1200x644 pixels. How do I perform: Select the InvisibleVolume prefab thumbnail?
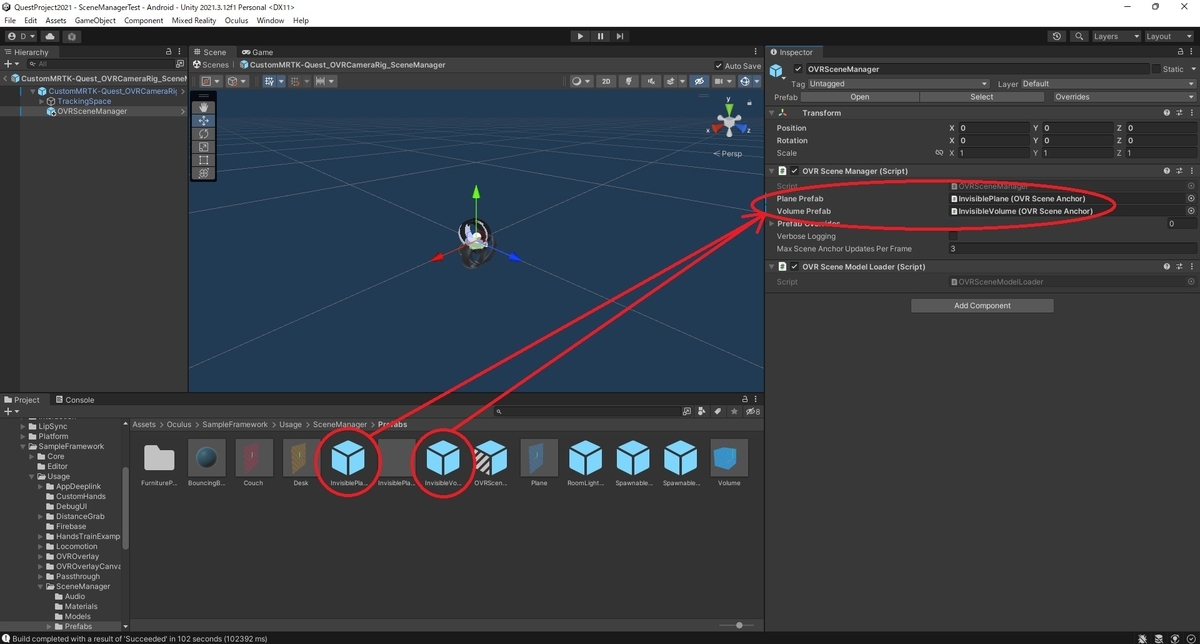click(x=443, y=462)
